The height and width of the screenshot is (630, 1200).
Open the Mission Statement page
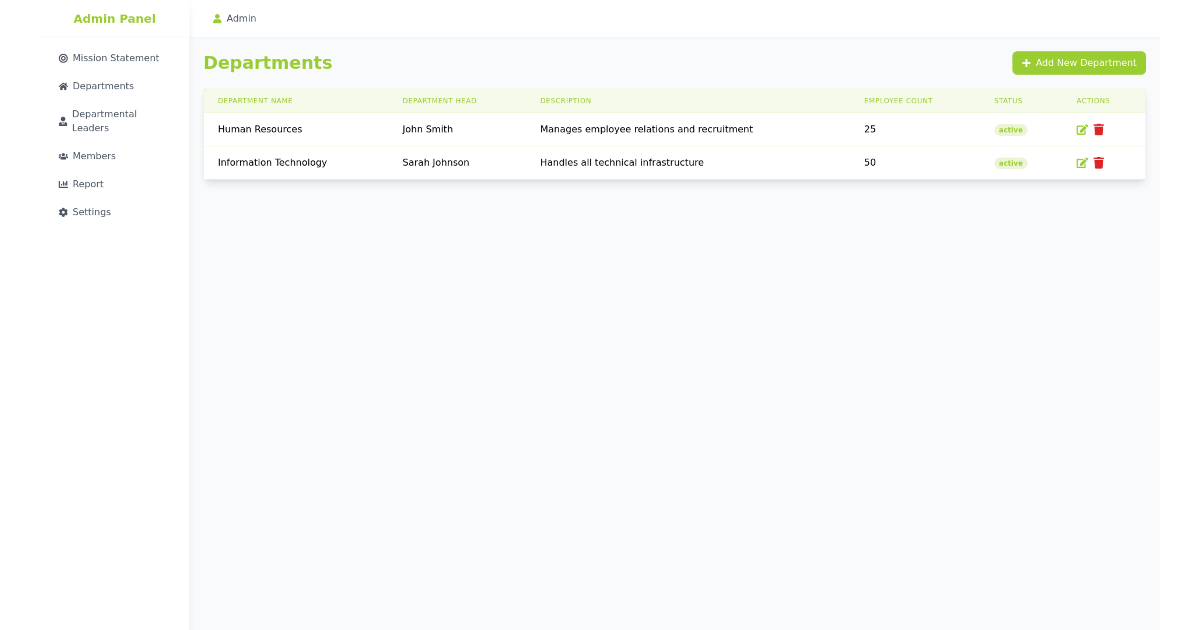tap(115, 57)
